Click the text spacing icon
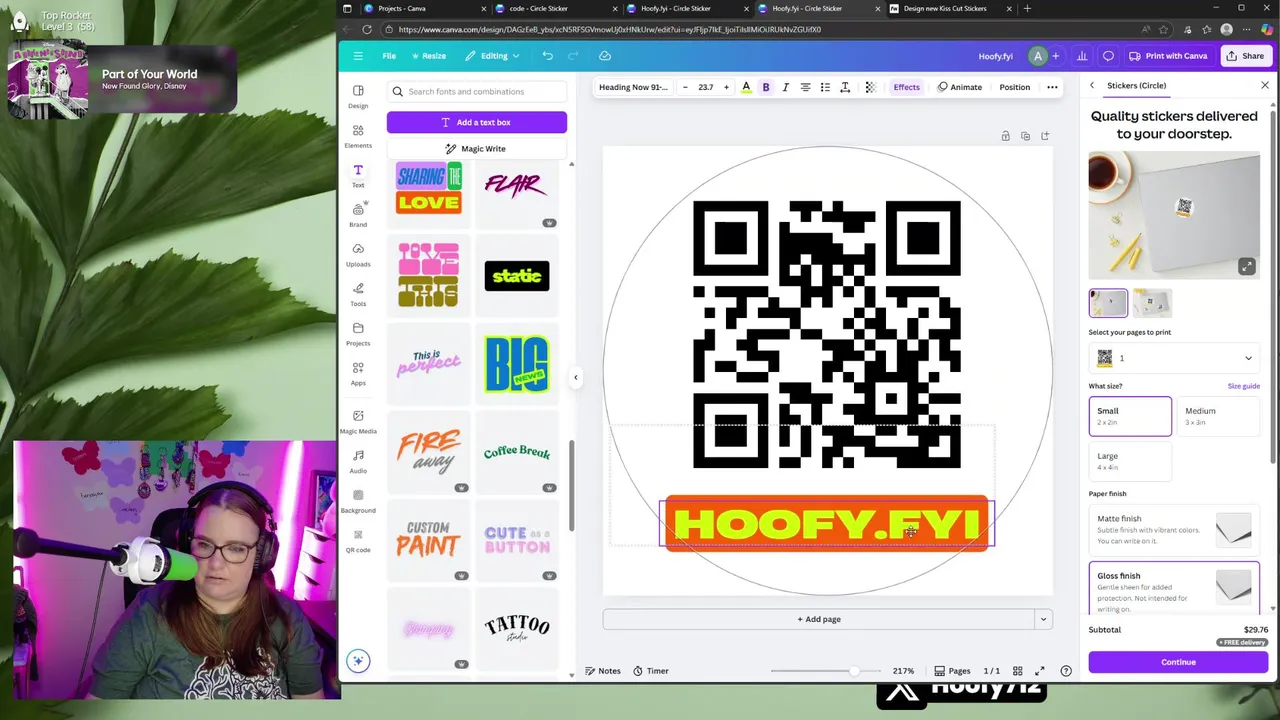The image size is (1280, 720). (845, 87)
